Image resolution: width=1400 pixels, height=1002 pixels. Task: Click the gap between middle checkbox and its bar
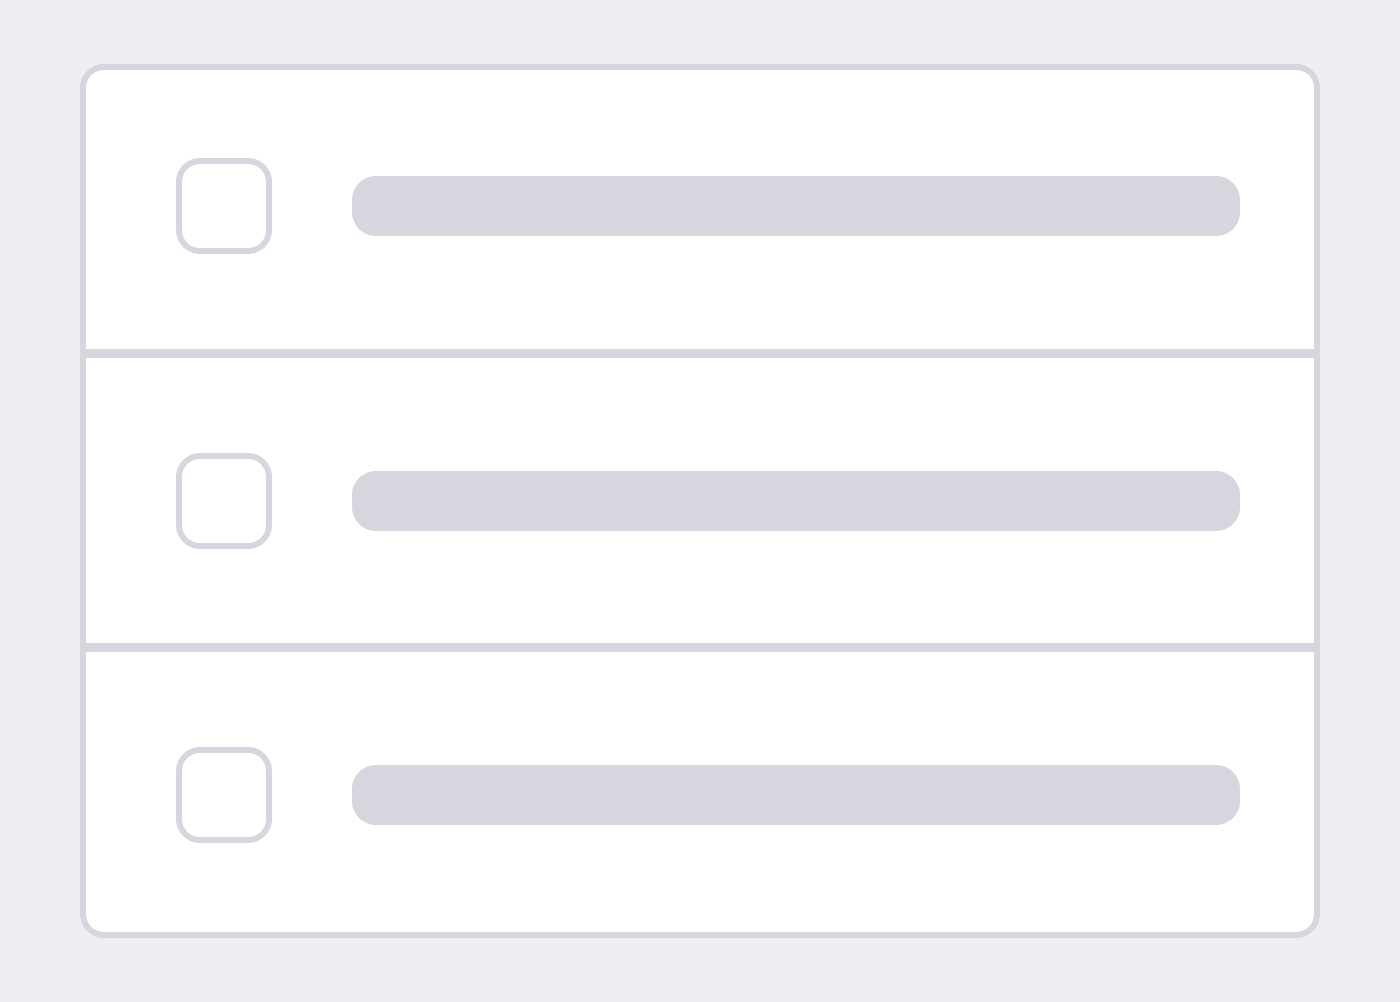pyautogui.click(x=311, y=501)
